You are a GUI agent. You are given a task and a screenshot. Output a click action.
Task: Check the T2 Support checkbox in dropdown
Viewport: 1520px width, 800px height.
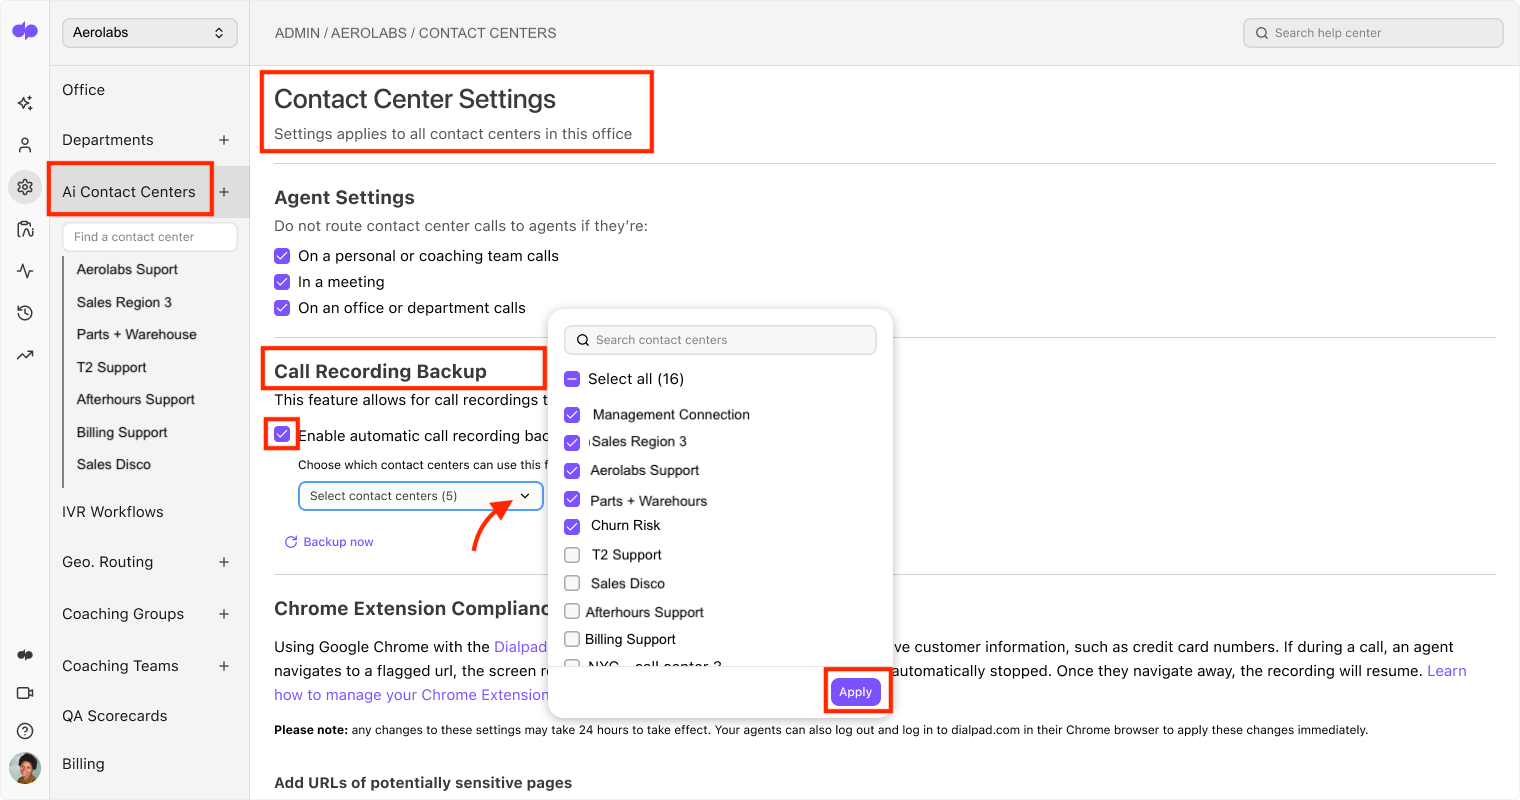(572, 555)
